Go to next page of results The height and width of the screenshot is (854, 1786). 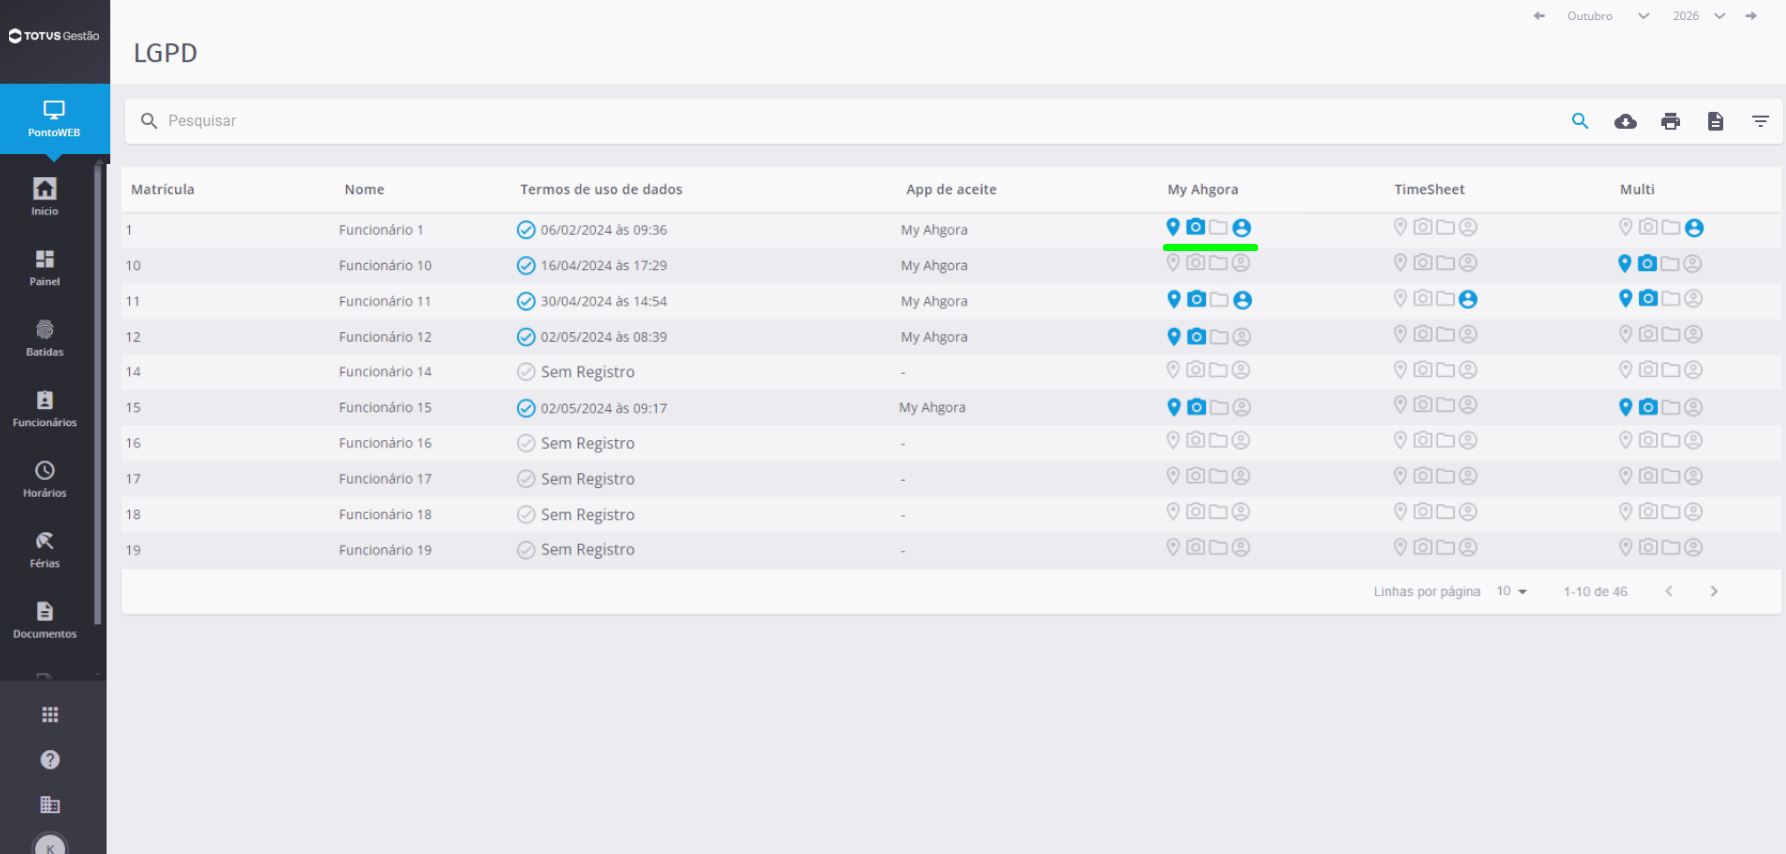point(1714,591)
